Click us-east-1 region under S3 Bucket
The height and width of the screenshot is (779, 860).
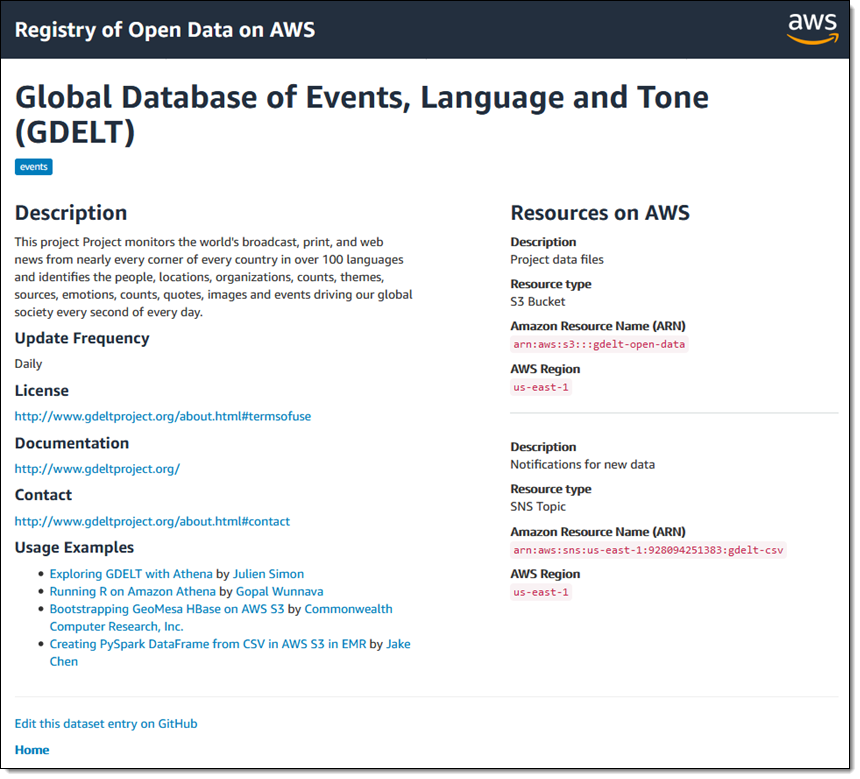[x=540, y=387]
